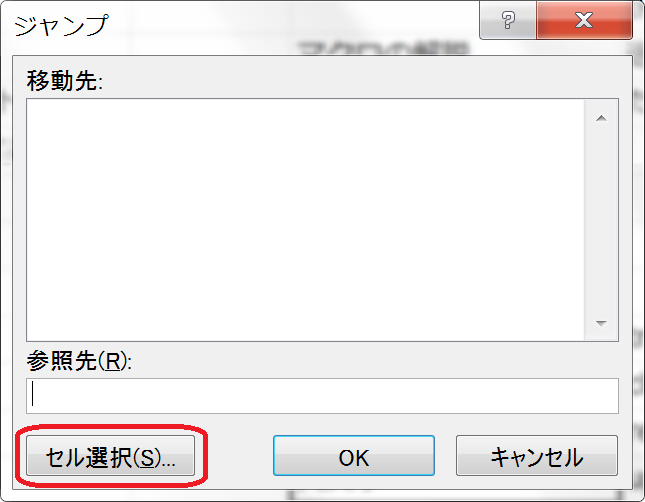The image size is (645, 502).
Task: Click the empty title bar area beside ジャンプ
Action: coord(288,23)
